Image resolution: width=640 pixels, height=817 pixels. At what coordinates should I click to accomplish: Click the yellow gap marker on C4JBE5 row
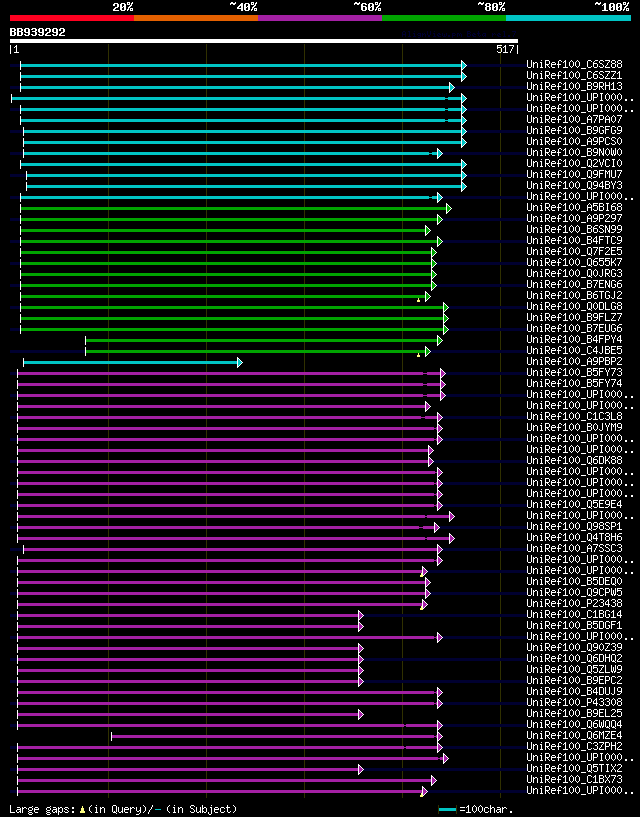[x=419, y=355]
